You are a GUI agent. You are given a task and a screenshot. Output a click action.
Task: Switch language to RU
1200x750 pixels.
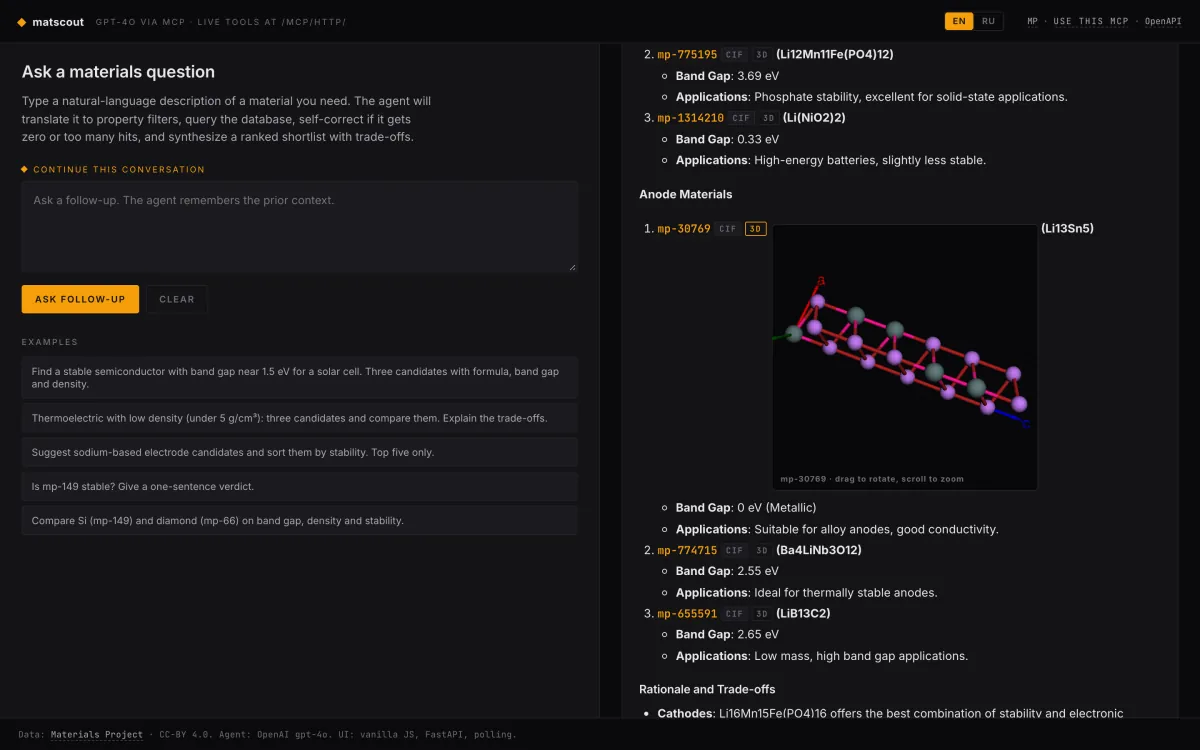(x=988, y=21)
